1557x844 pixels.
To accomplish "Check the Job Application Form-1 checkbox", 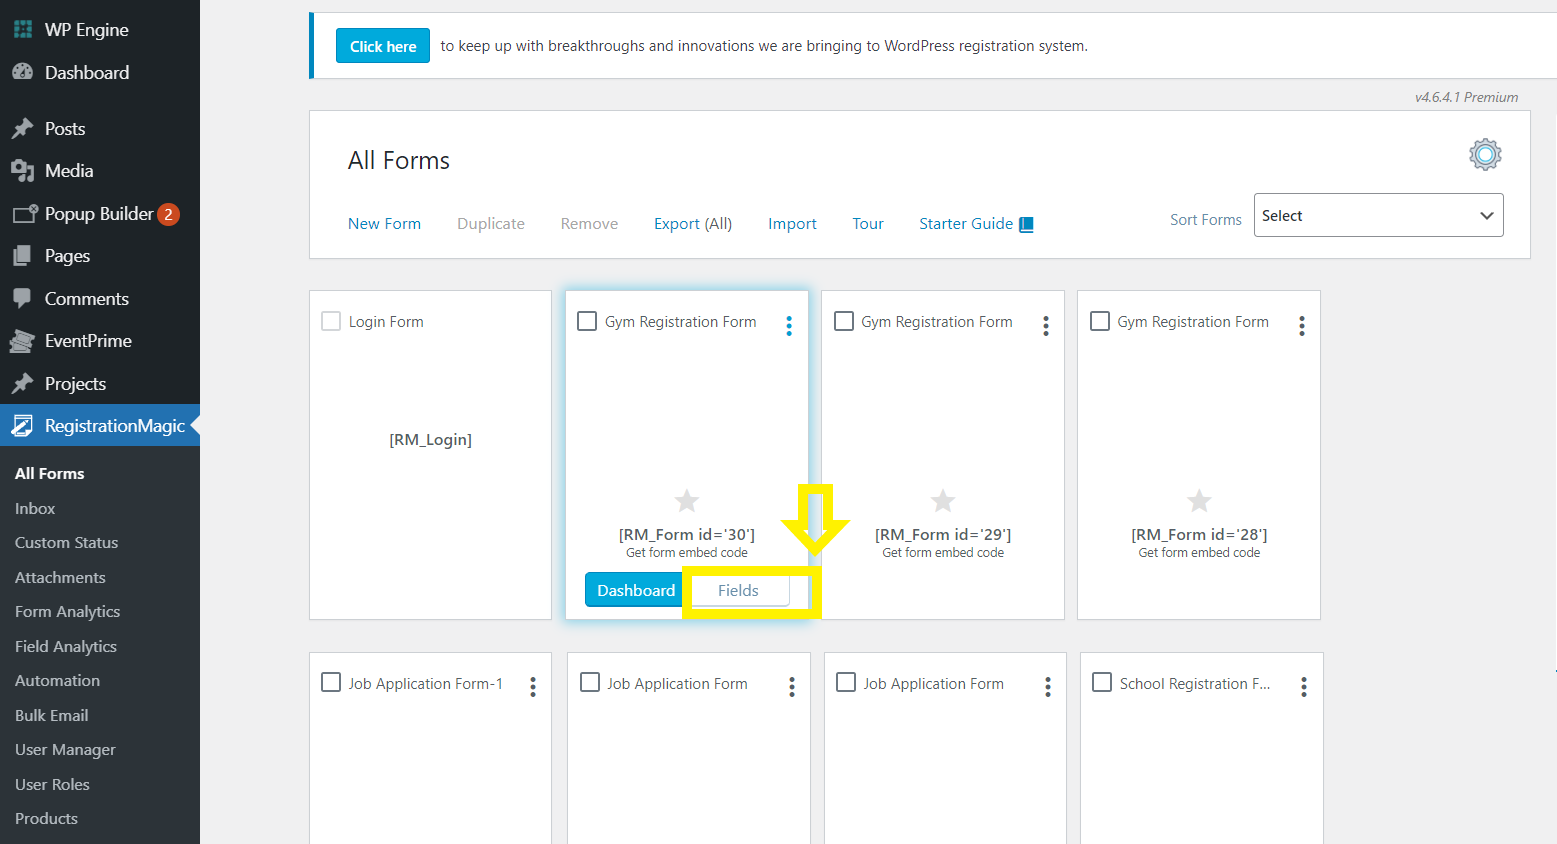I will tap(331, 682).
